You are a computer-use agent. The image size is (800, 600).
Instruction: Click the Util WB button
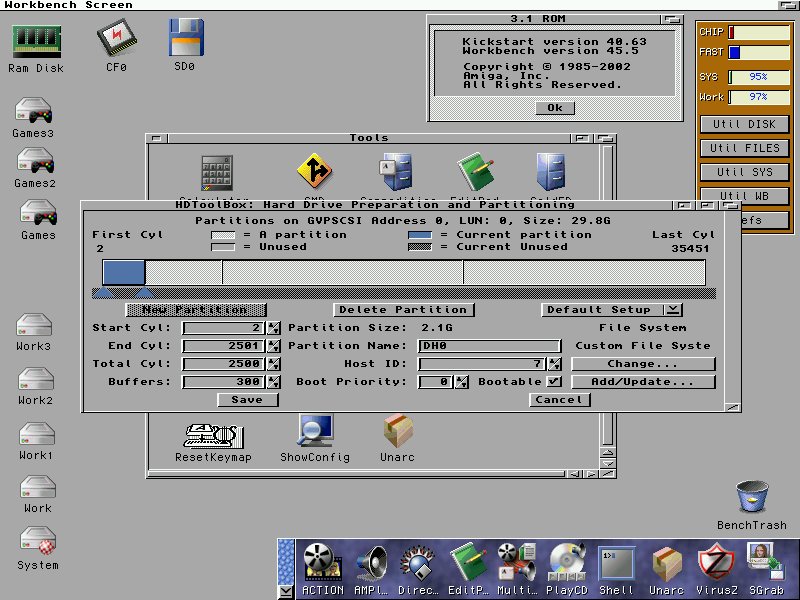(x=744, y=196)
